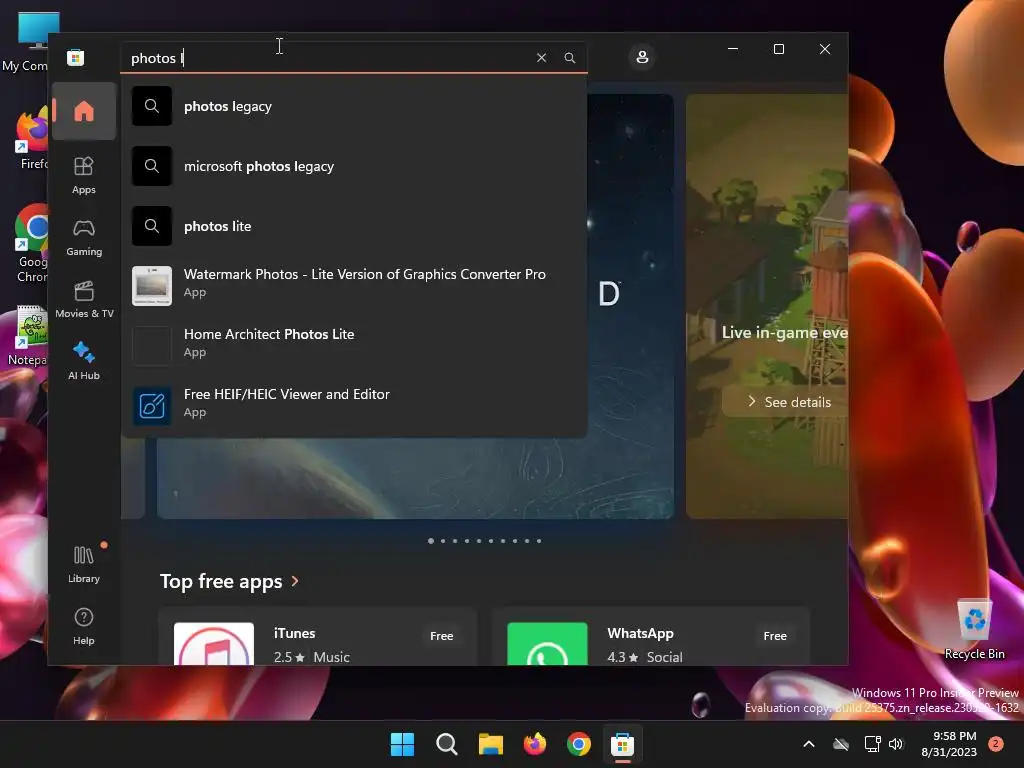Screen dimensions: 1024x768
Task: Open the network icon in system tray
Action: coord(872,744)
